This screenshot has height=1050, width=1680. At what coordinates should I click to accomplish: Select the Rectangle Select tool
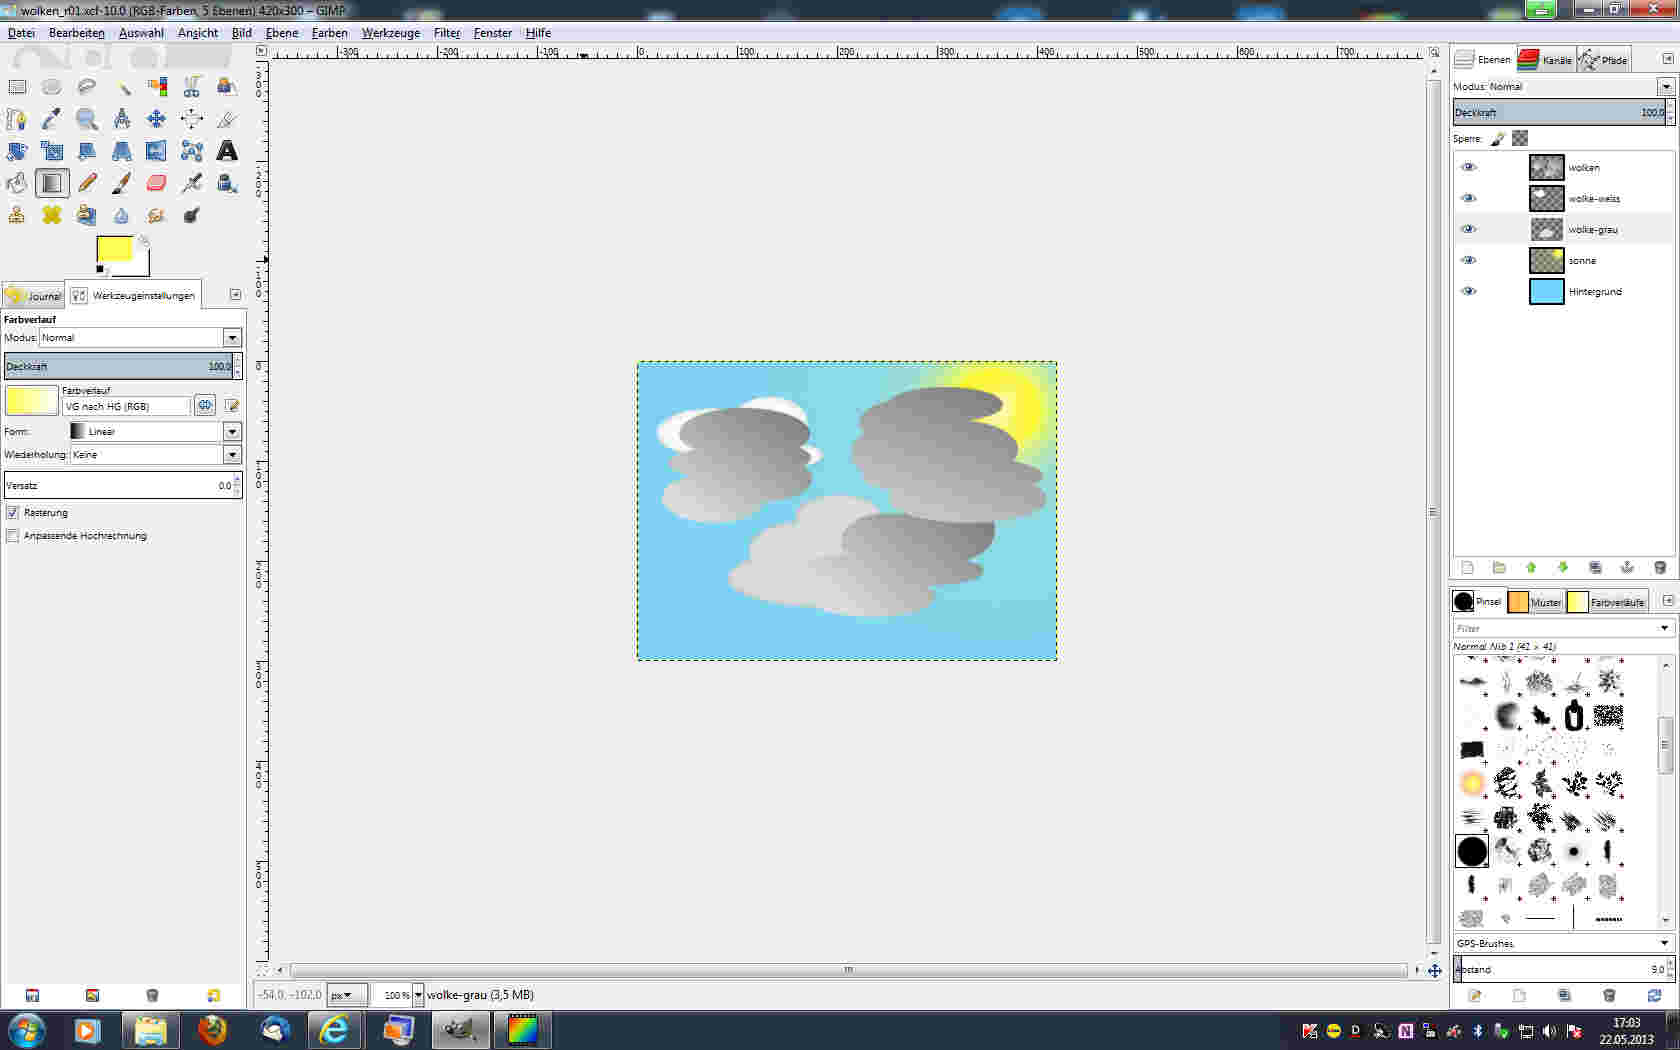[x=17, y=87]
